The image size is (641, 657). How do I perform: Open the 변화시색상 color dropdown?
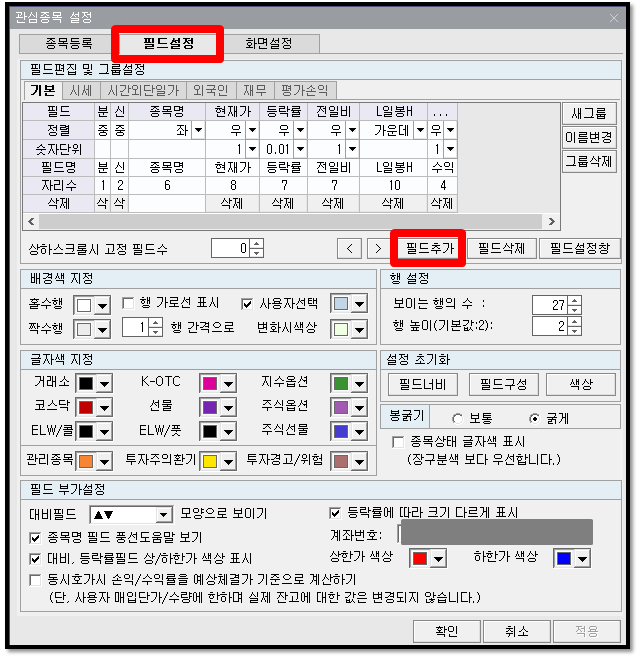pos(359,330)
